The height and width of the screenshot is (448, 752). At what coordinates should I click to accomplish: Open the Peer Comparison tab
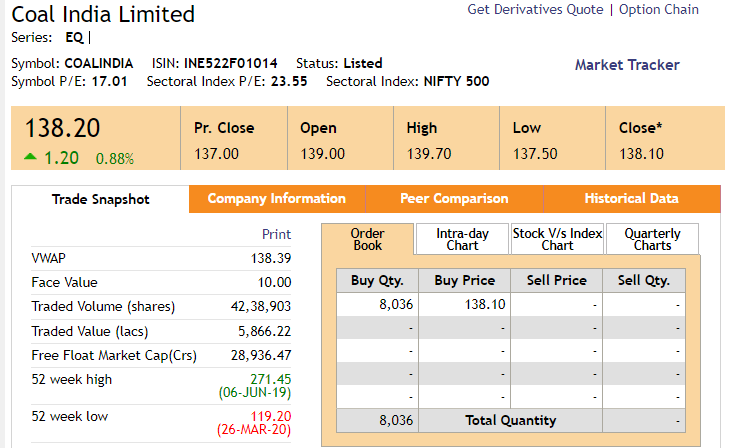(454, 199)
